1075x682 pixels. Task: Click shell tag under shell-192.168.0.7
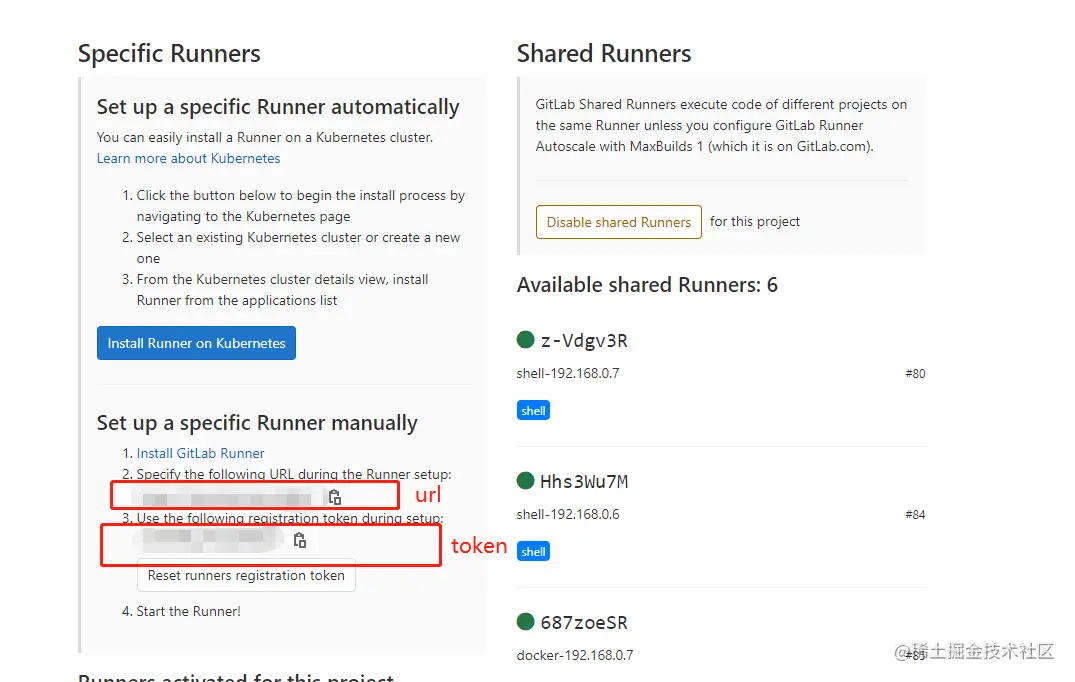[533, 411]
